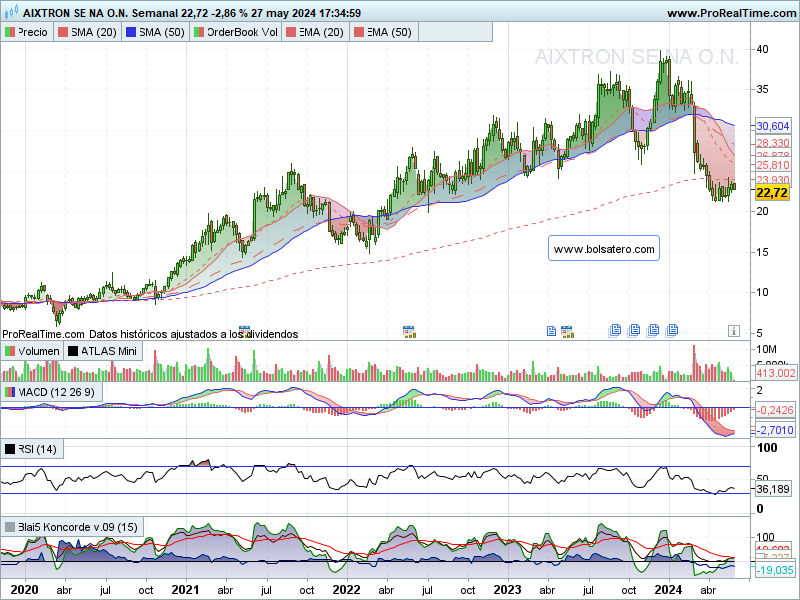Click the third stacked documents icon in the row
The width and height of the screenshot is (800, 600).
coord(653,331)
